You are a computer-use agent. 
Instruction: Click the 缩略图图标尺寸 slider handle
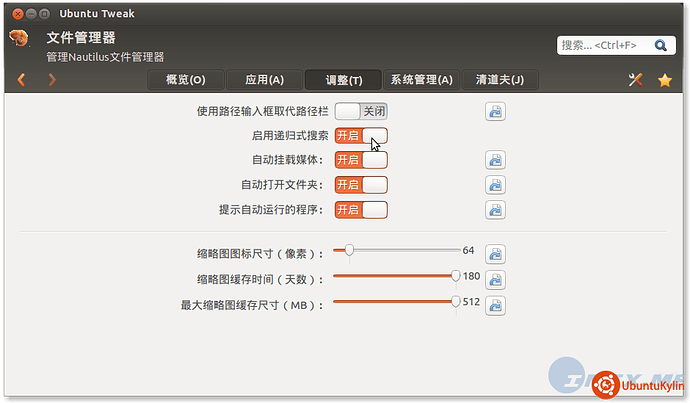[349, 250]
